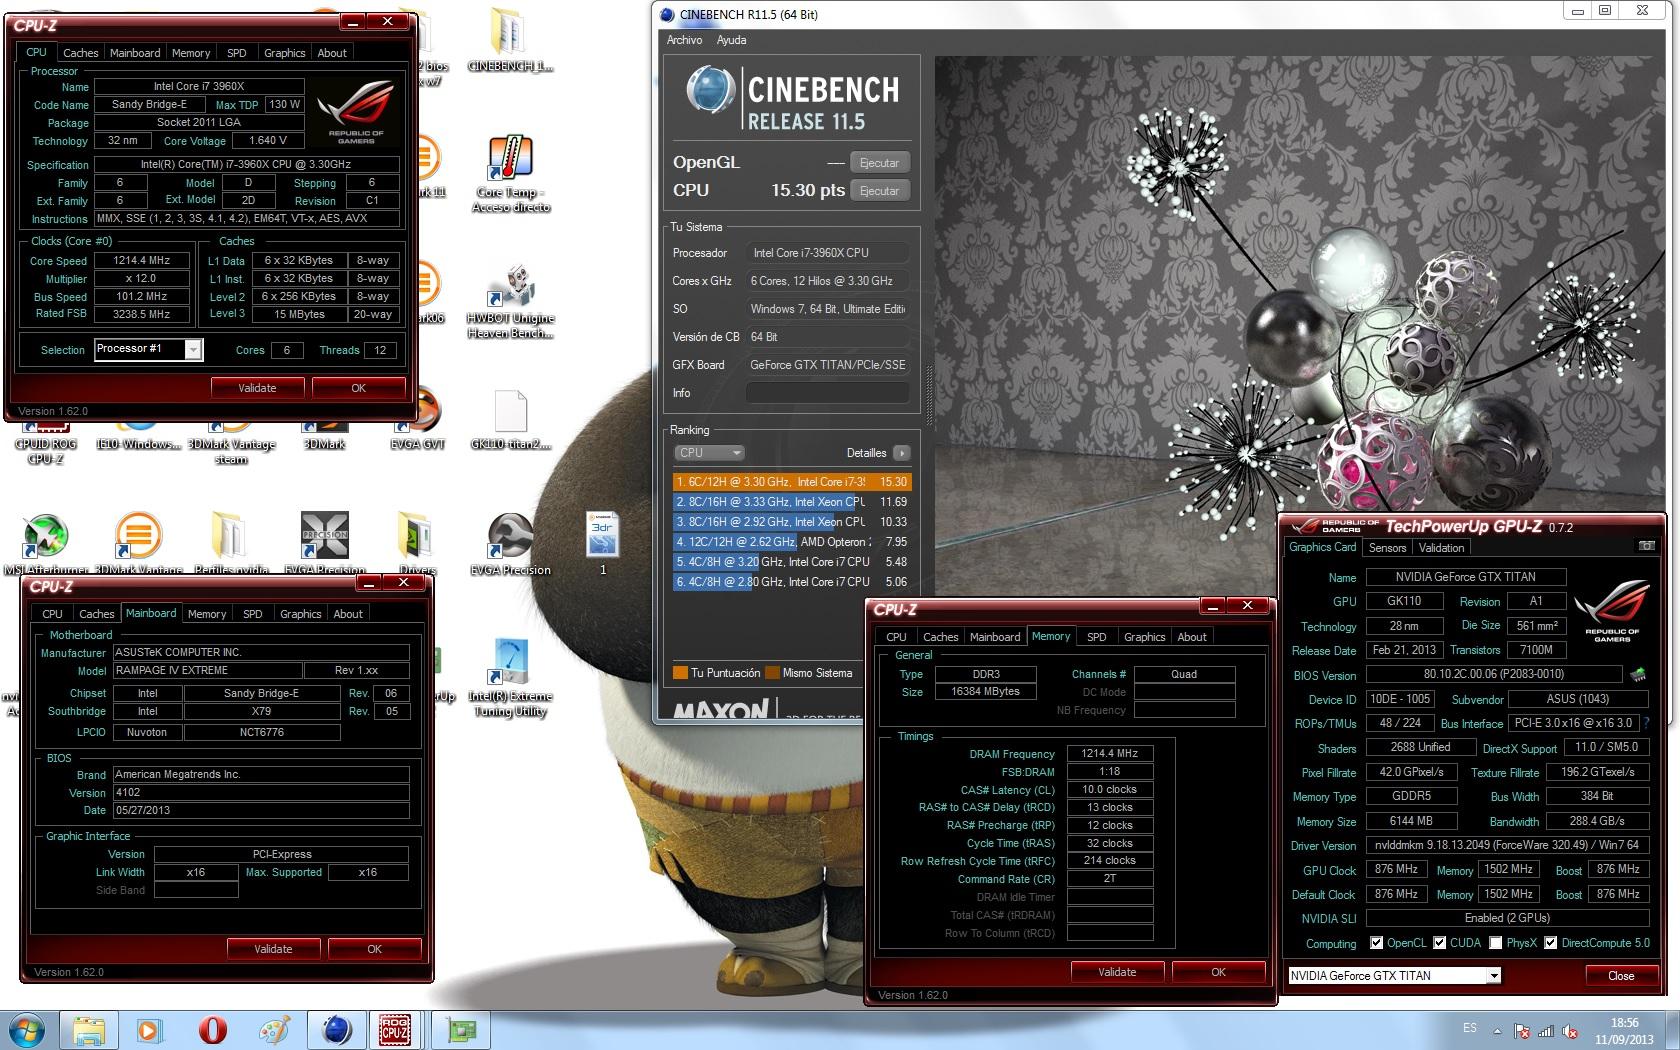Open the About tab in the Mainboard CPU-Z window
1680x1050 pixels.
pyautogui.click(x=348, y=614)
